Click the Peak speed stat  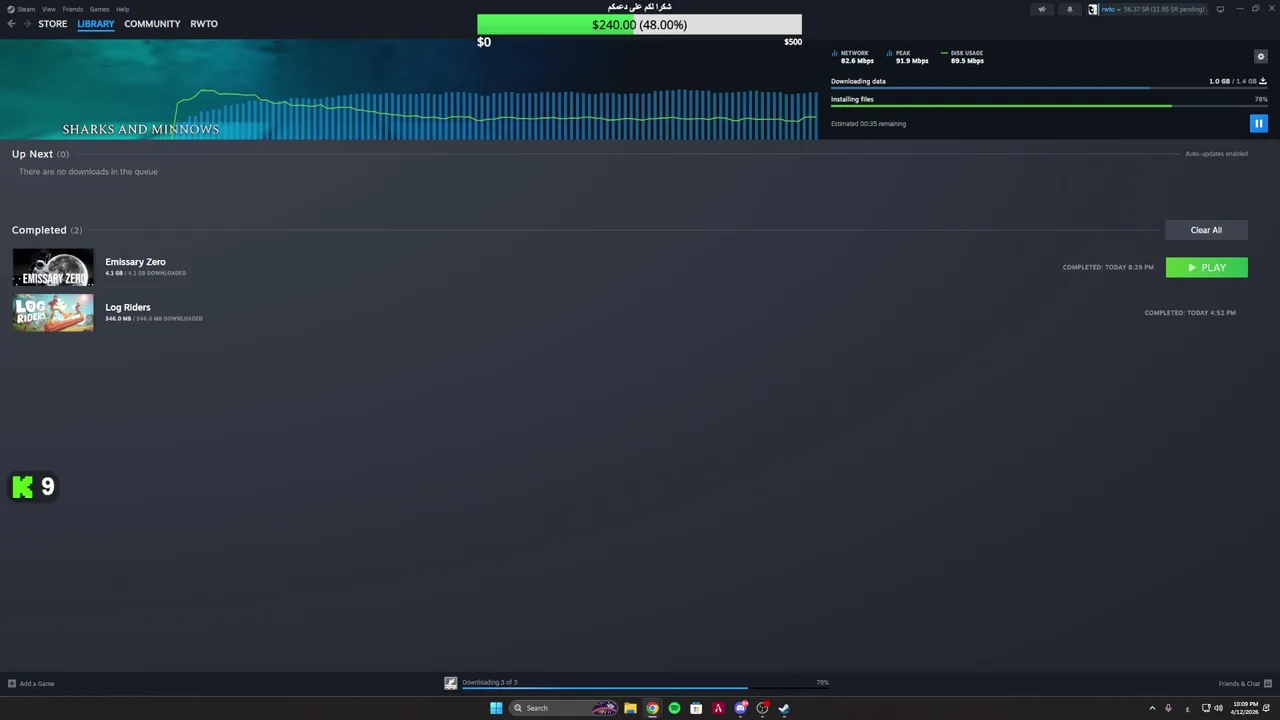[908, 57]
